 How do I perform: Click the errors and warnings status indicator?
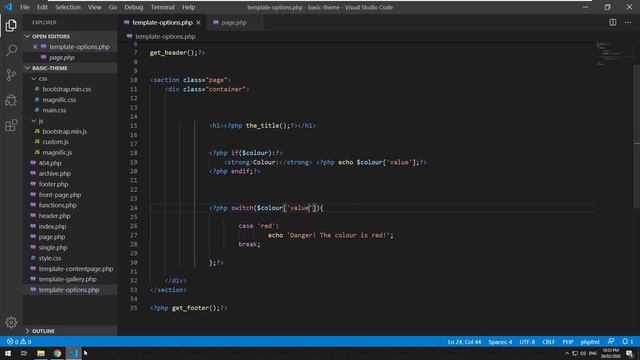pyautogui.click(x=19, y=342)
